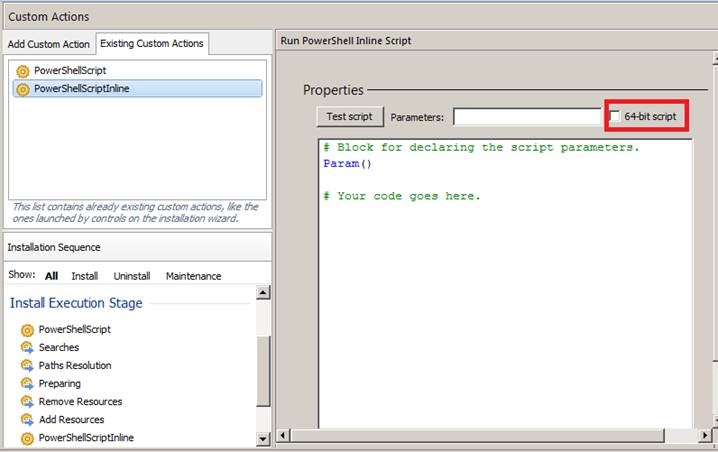Select the Preparing action icon
Screen dimensions: 718x452
[27, 383]
